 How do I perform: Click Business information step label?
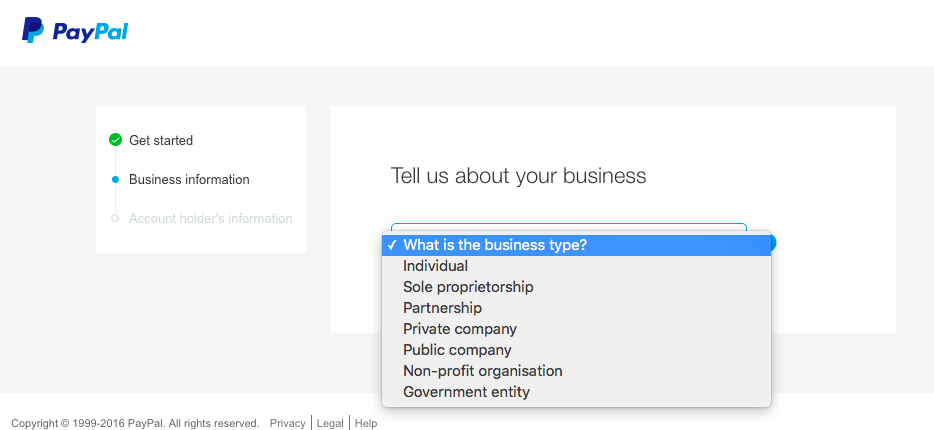189,179
